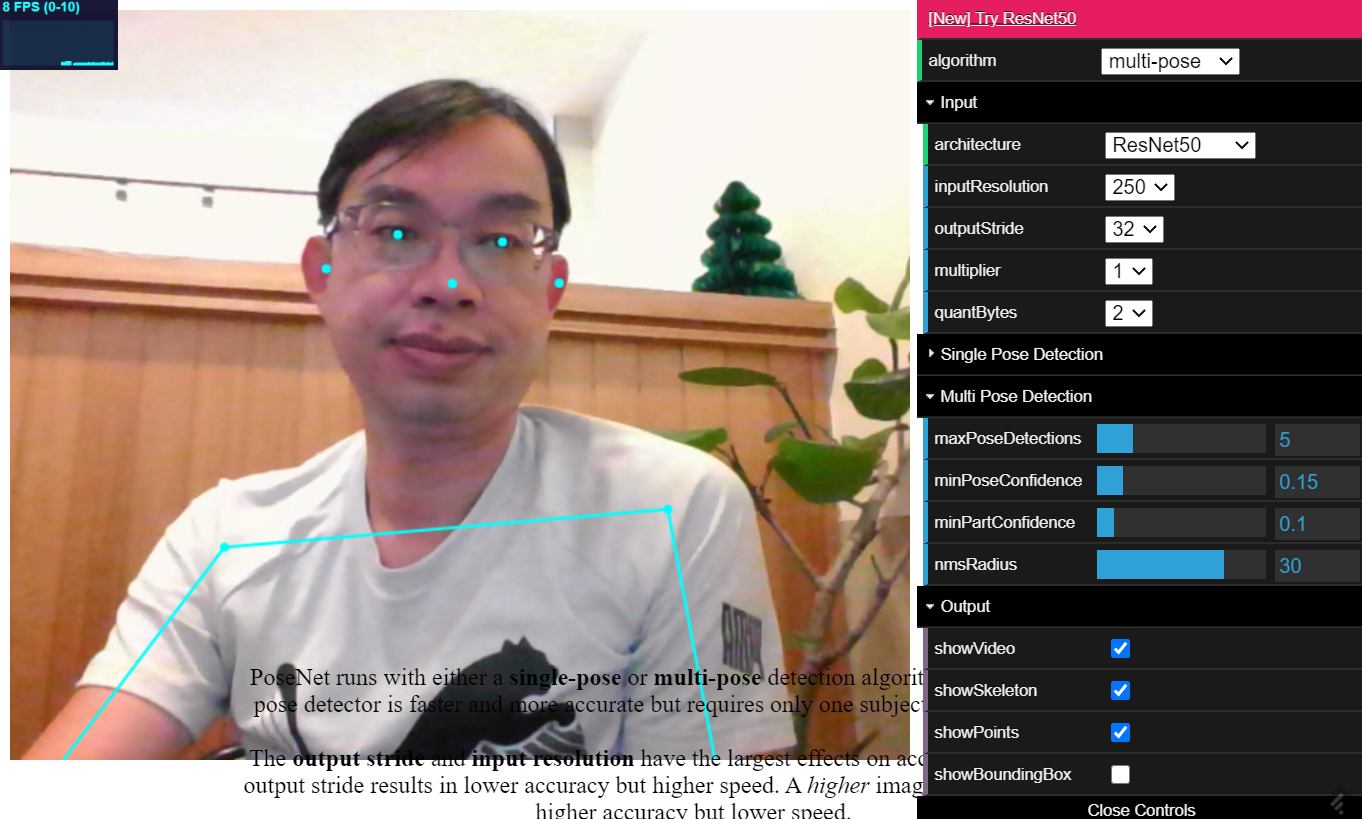Click the nmsRadius slider
The width and height of the screenshot is (1362, 819).
tap(1181, 565)
